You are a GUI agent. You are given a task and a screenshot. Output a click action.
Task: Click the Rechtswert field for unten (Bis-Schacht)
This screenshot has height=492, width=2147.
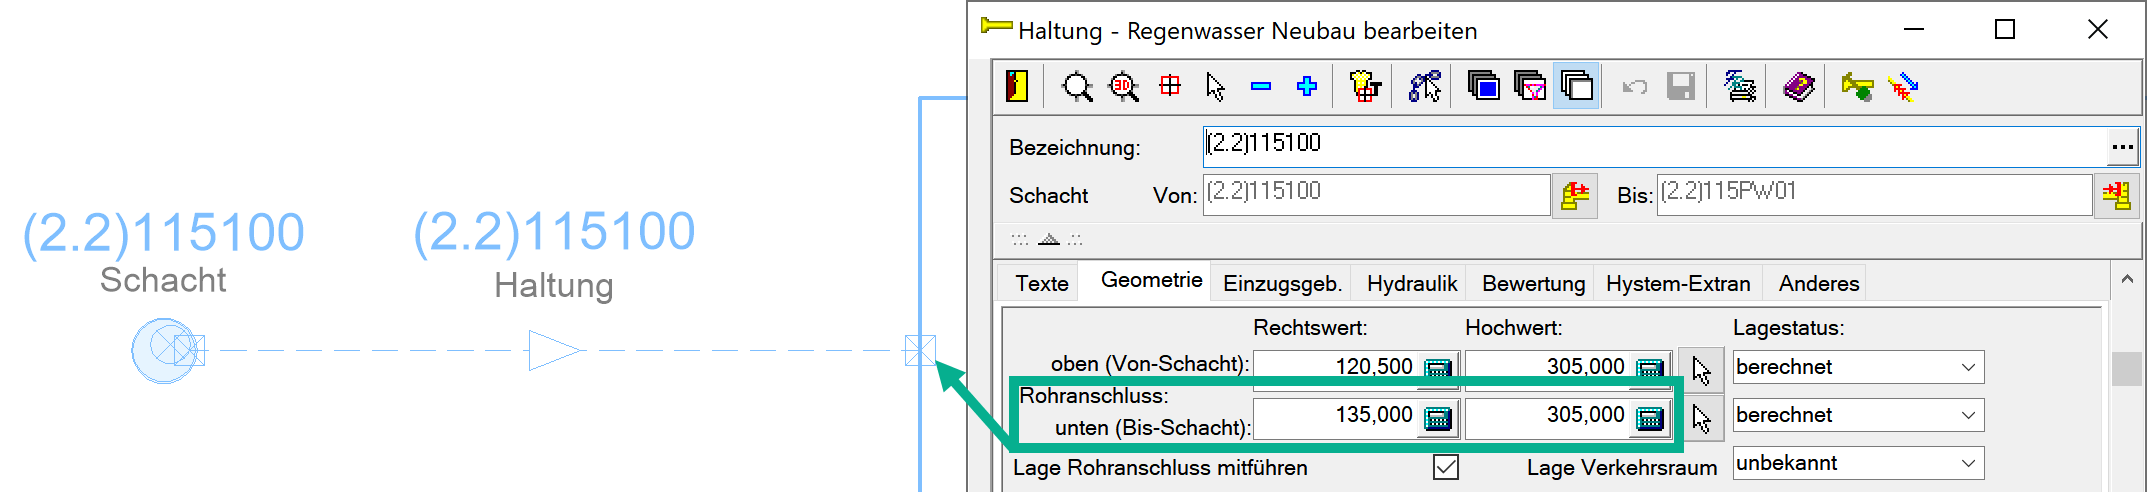(1335, 416)
